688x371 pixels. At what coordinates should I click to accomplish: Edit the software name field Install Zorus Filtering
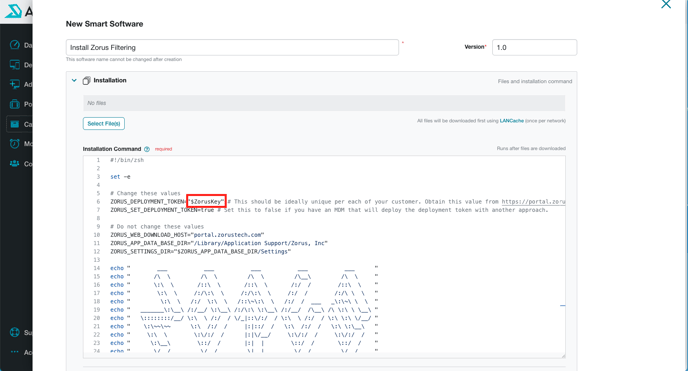tap(232, 47)
